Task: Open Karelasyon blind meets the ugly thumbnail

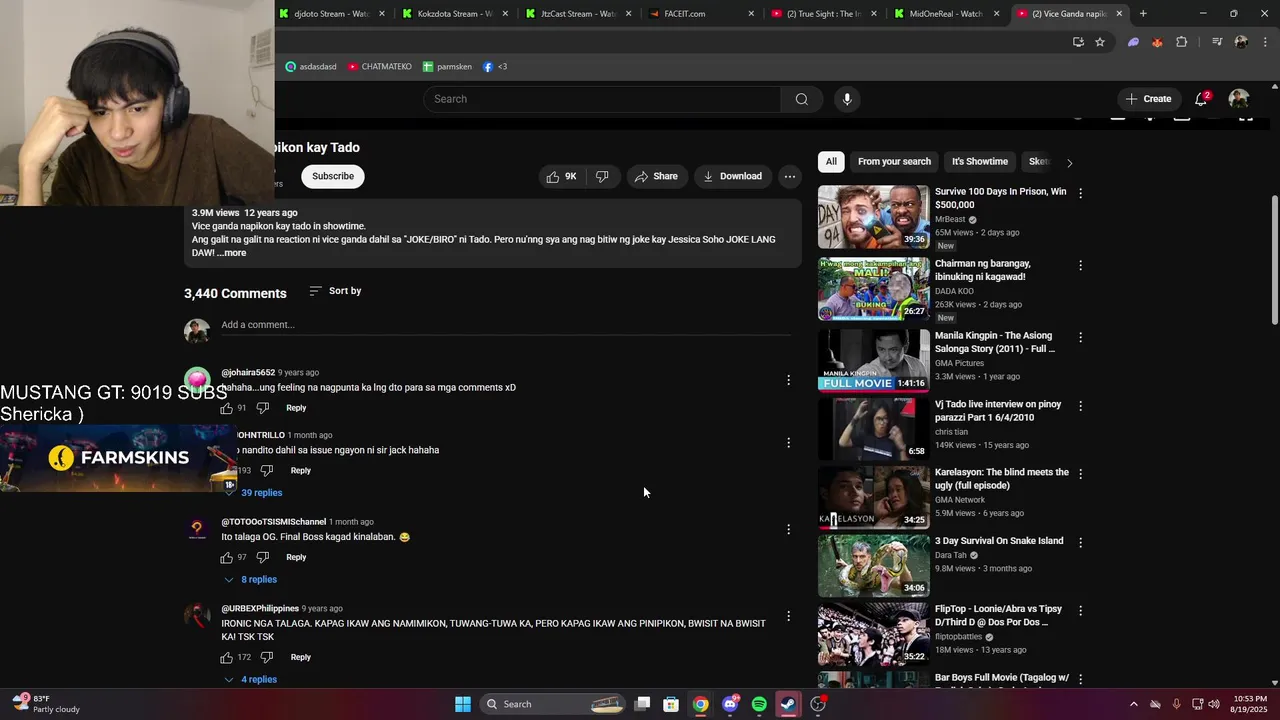Action: point(873,498)
